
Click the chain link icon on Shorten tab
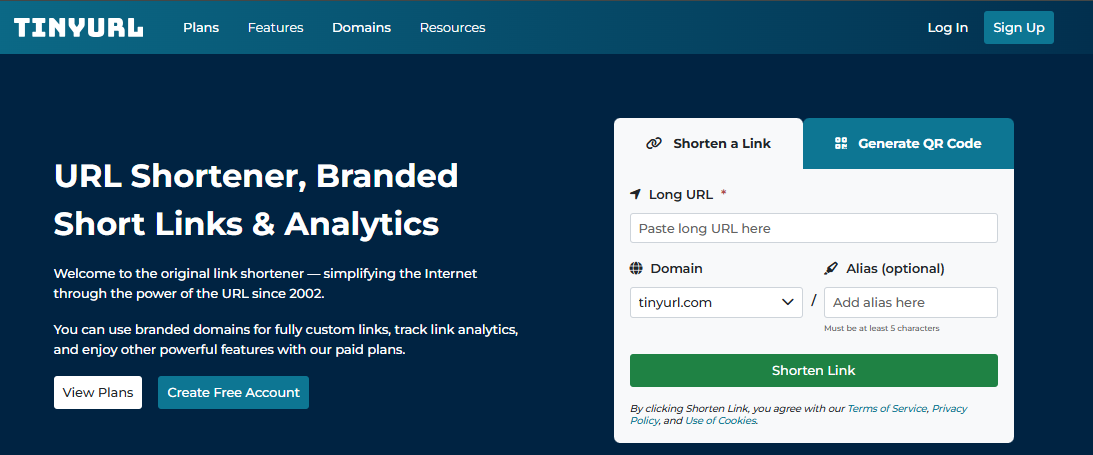tap(654, 143)
